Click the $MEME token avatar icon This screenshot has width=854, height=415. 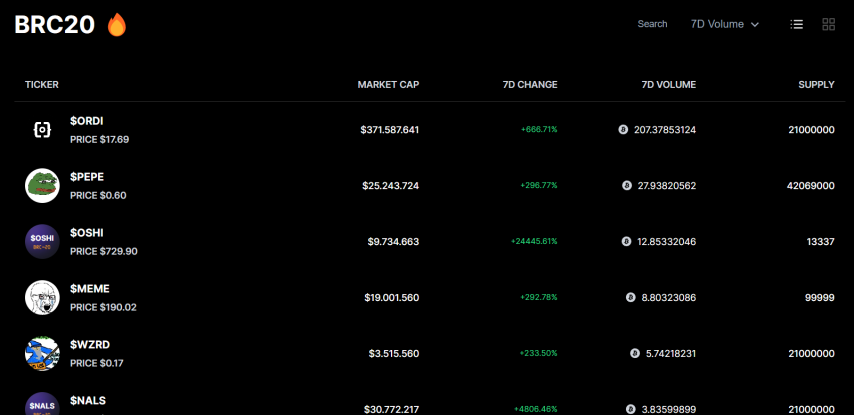[x=42, y=297]
